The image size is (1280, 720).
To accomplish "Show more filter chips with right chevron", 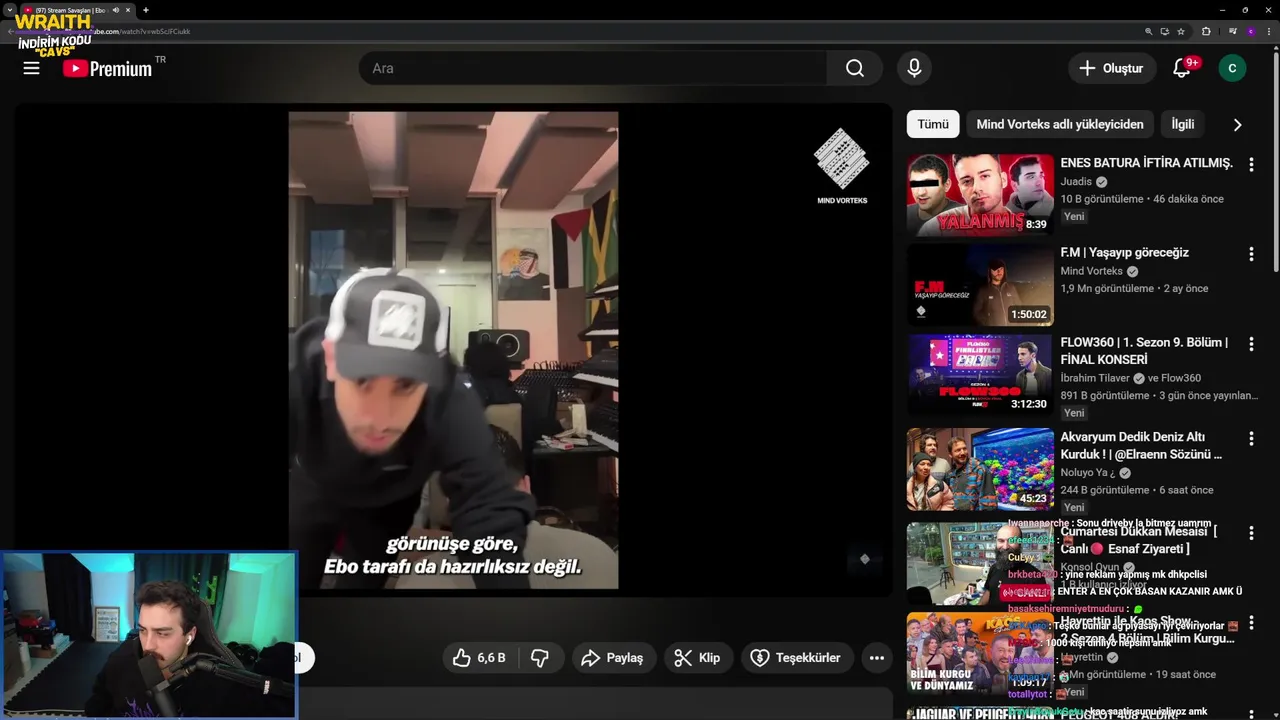I will point(1237,124).
